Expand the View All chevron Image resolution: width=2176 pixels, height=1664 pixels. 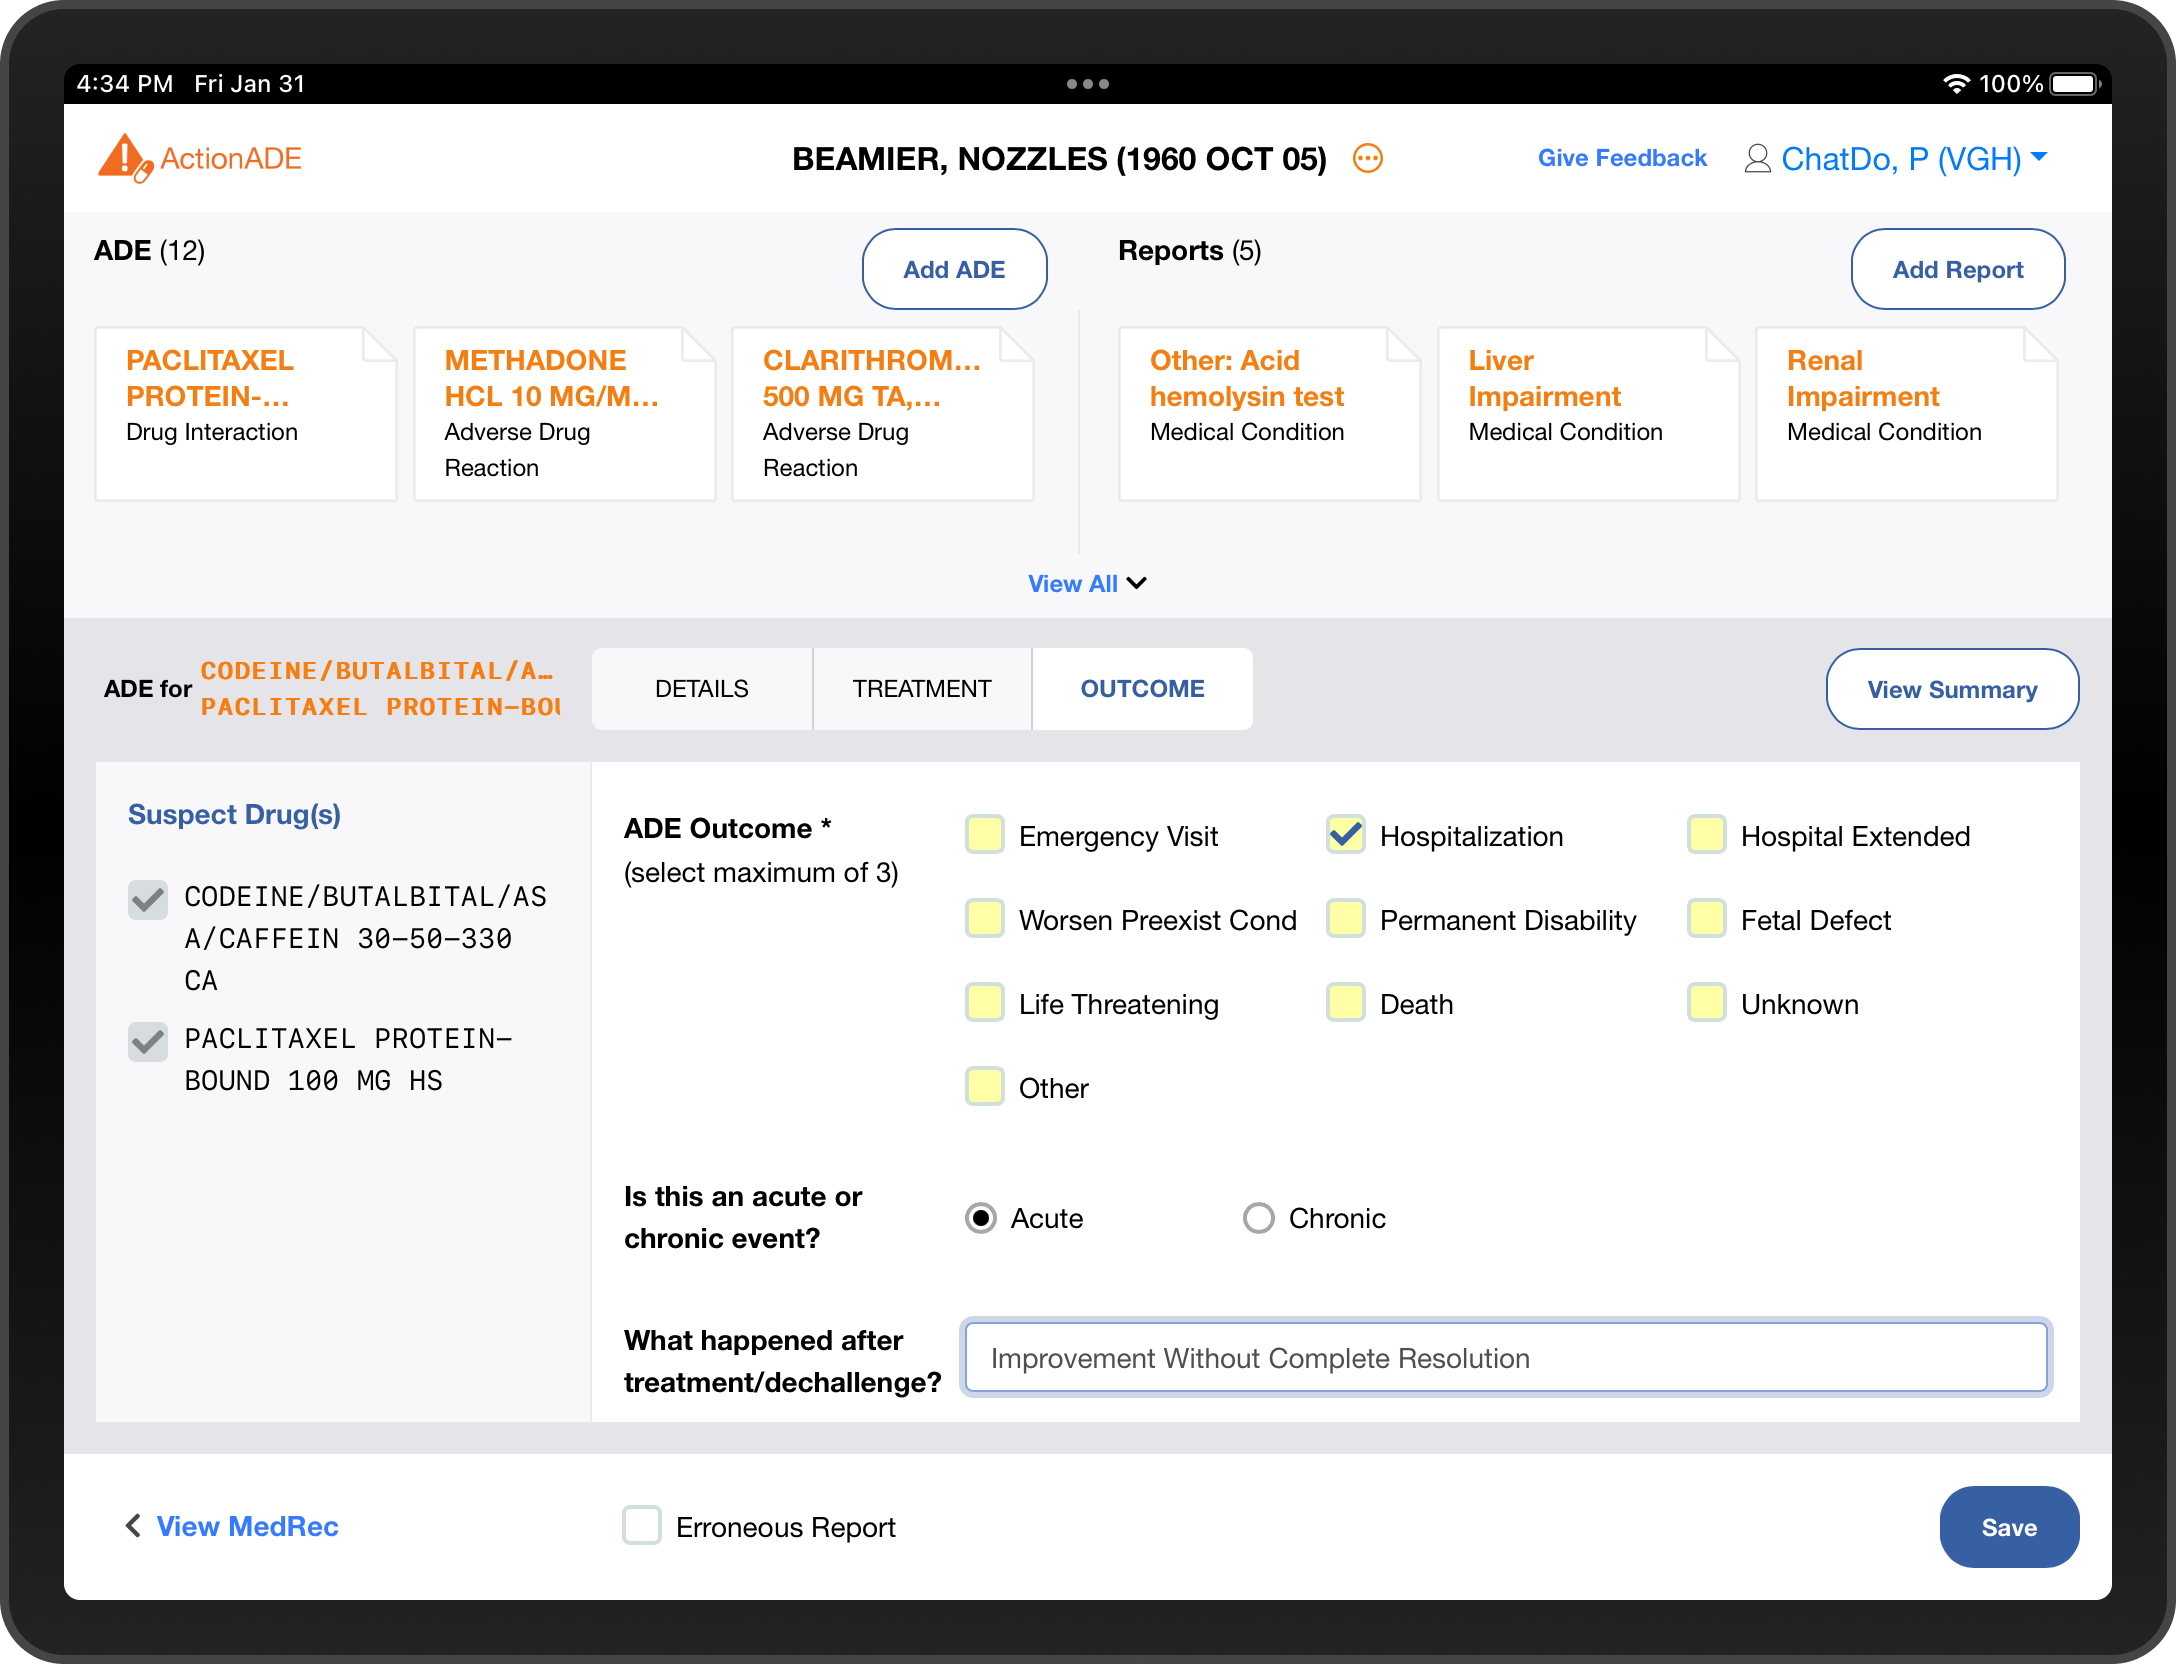[1137, 583]
